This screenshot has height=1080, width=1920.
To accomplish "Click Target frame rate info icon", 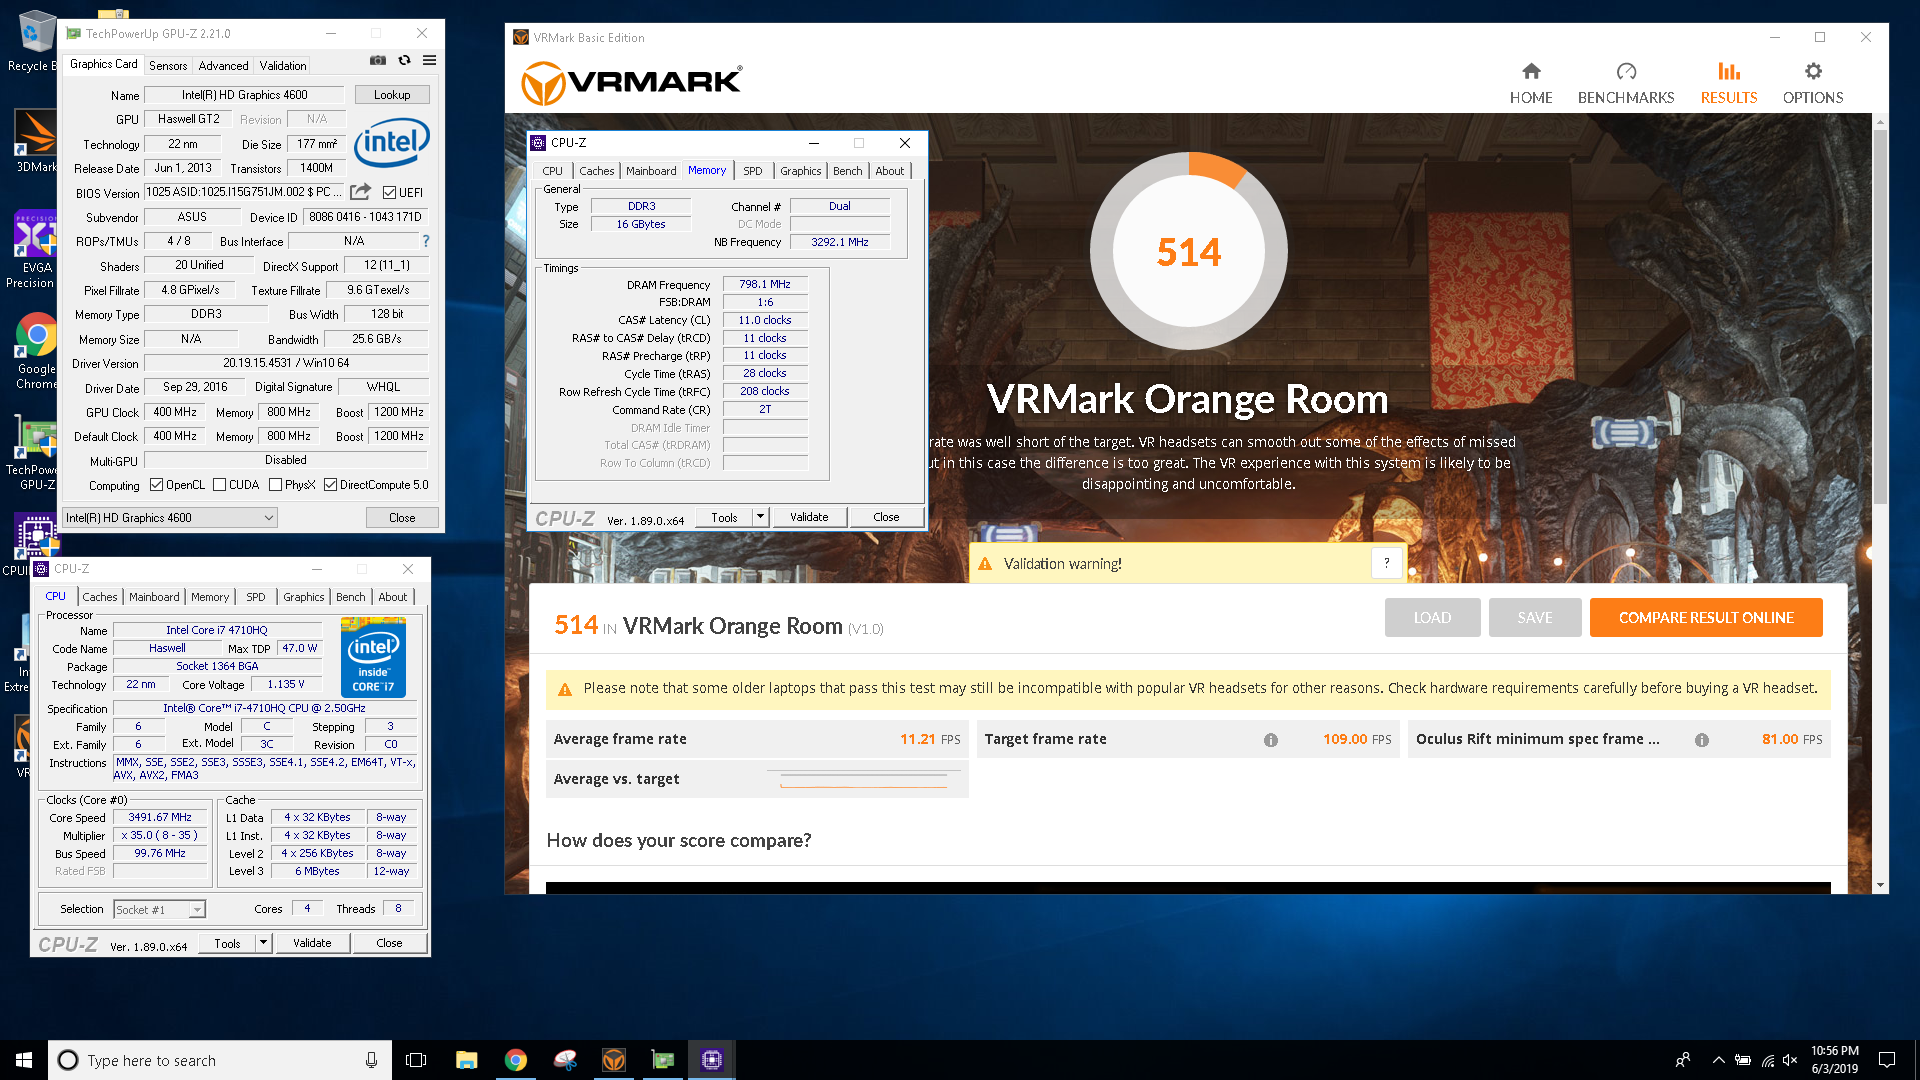I will [1270, 740].
